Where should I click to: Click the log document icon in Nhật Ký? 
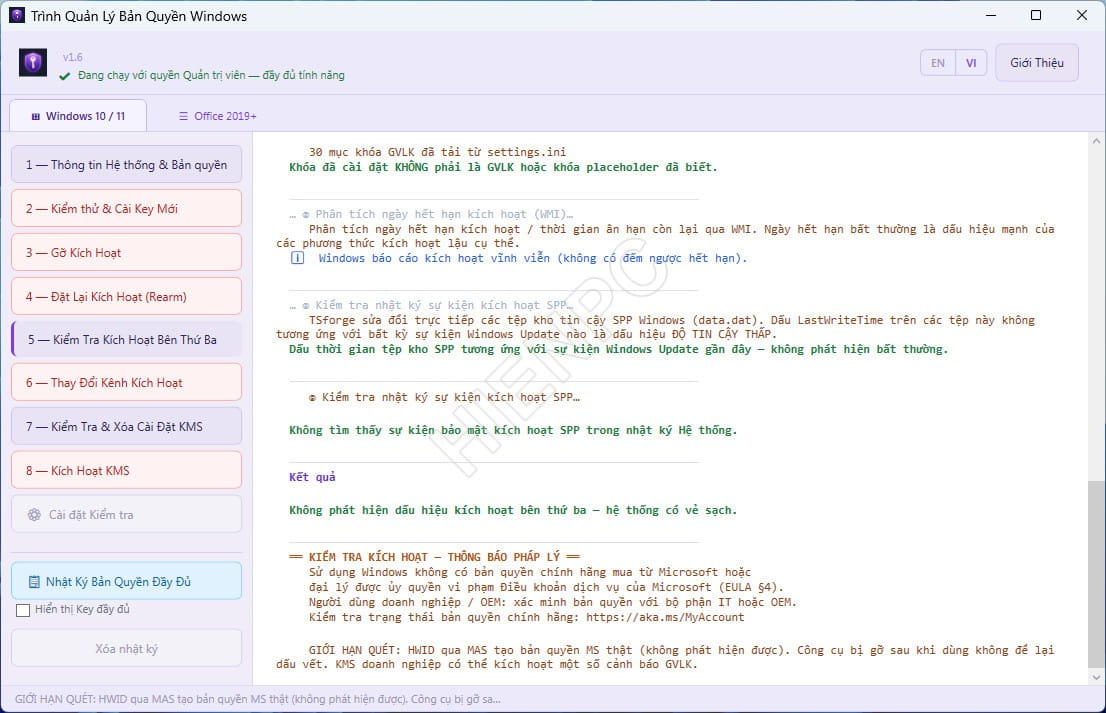coord(34,582)
